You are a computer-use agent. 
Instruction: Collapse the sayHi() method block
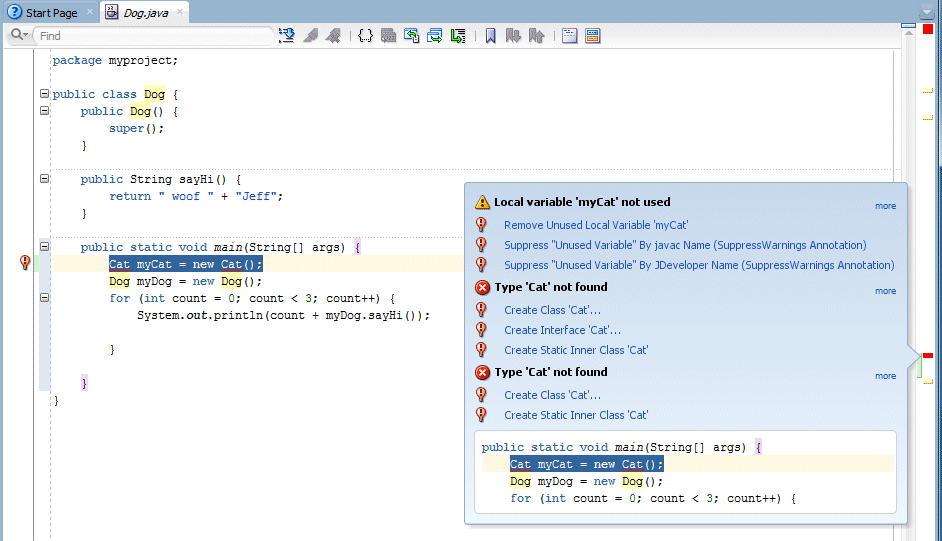pos(44,178)
